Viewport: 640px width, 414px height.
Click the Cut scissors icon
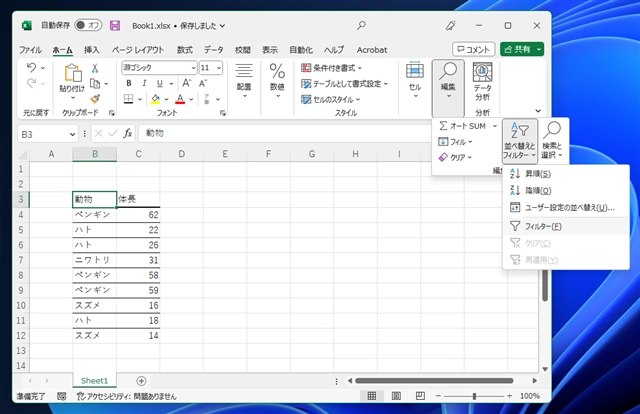(95, 68)
